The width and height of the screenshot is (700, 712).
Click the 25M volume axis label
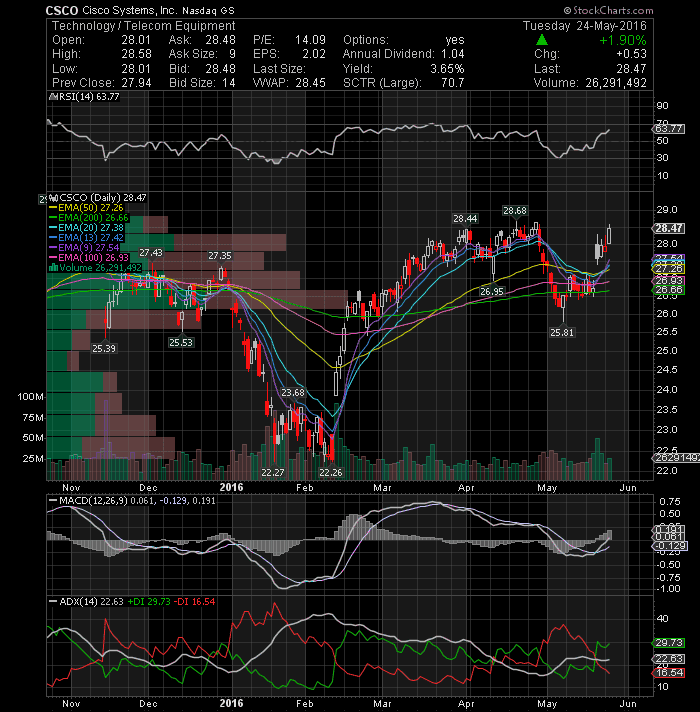(x=33, y=459)
